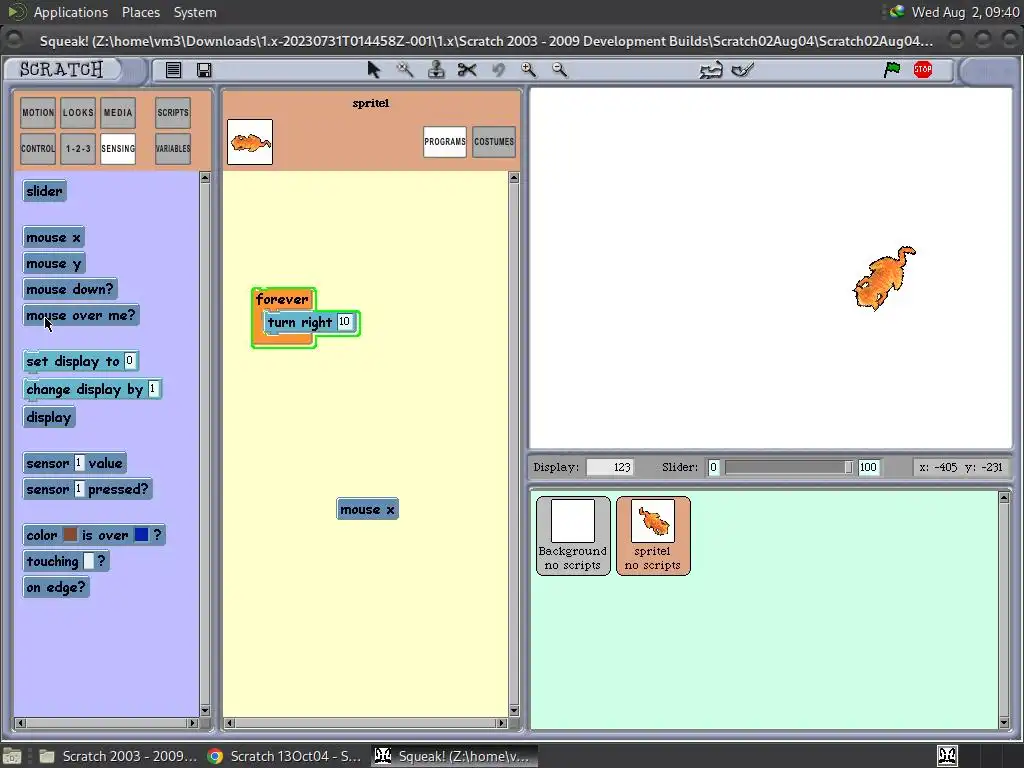This screenshot has width=1024, height=768.
Task: Click the undo arrow icon
Action: (498, 70)
